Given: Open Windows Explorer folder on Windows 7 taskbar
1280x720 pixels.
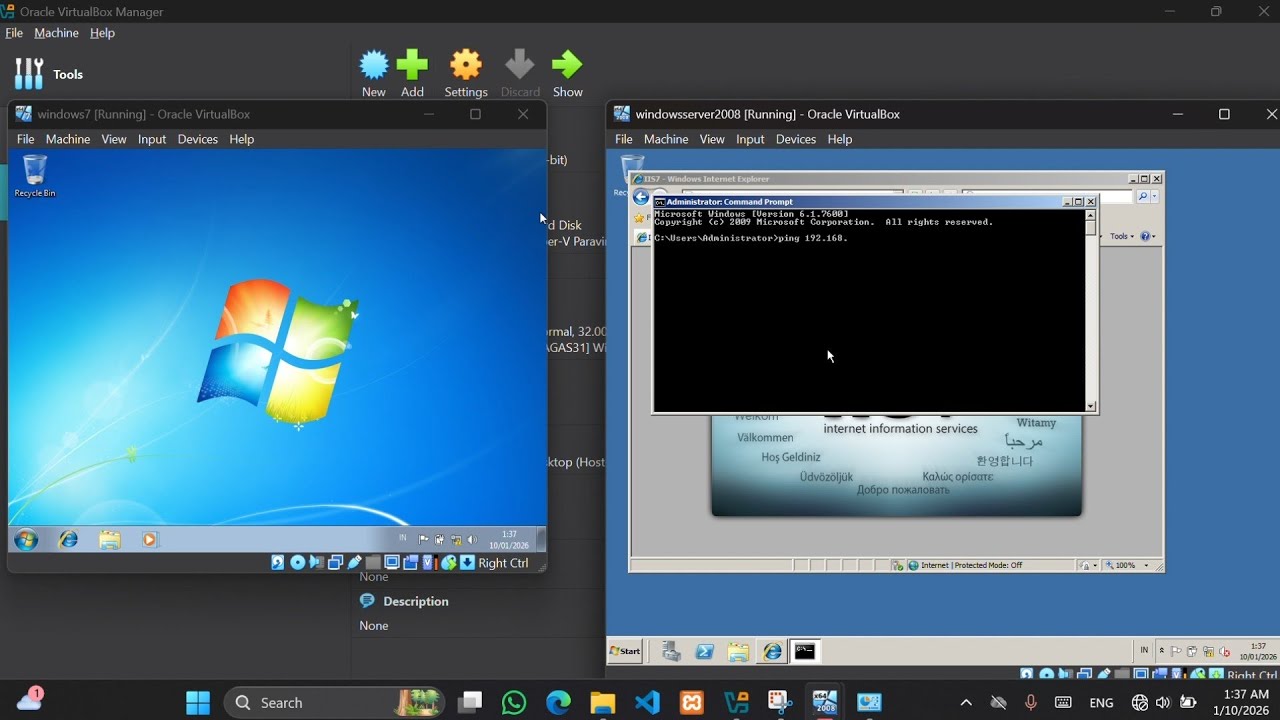Looking at the screenshot, I should (110, 540).
